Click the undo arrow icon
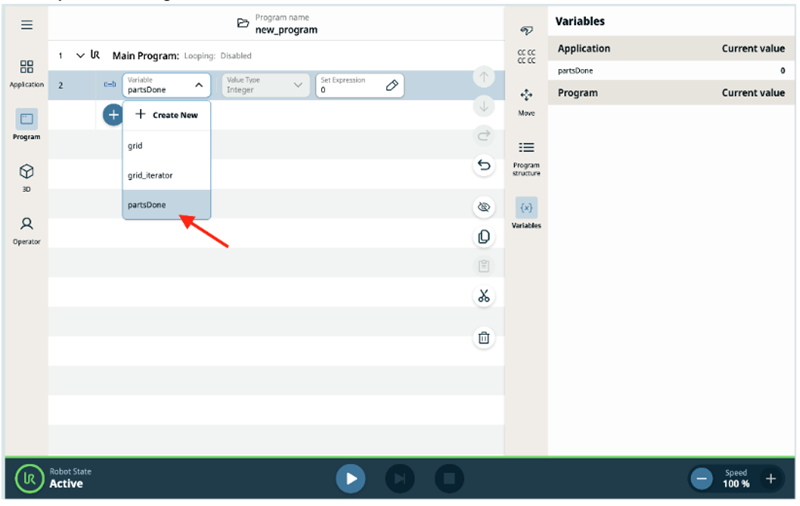This screenshot has height=506, width=800. pos(484,165)
